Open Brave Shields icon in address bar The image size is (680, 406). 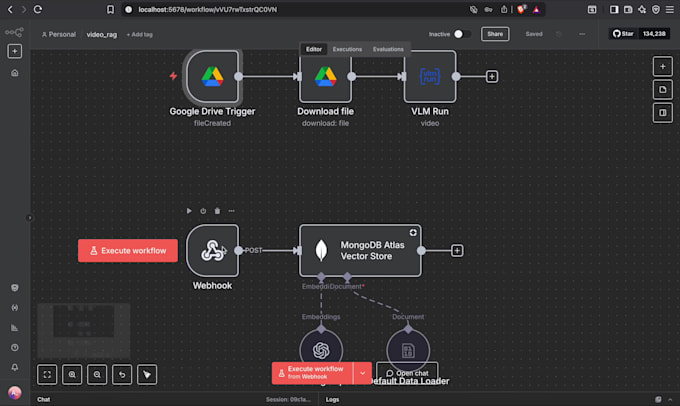521,10
